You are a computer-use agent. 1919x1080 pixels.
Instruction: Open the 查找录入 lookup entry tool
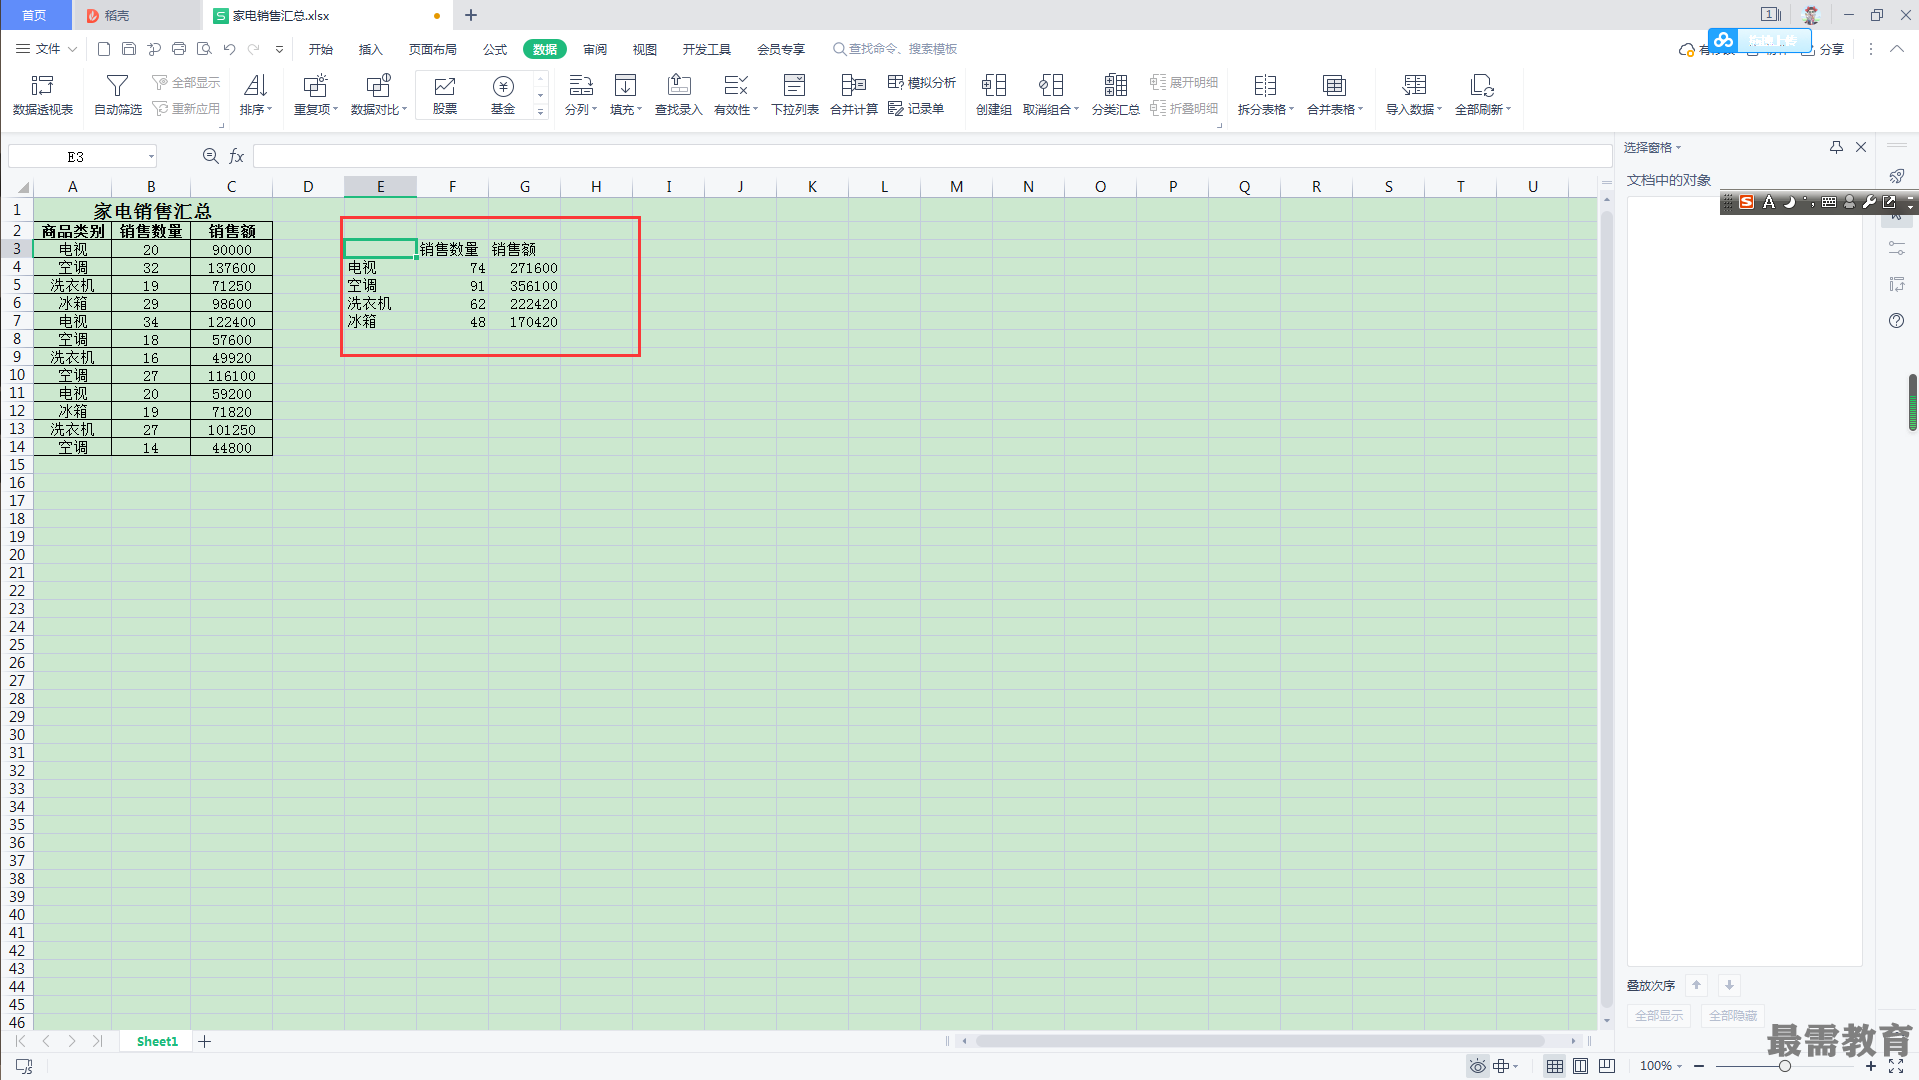[679, 95]
